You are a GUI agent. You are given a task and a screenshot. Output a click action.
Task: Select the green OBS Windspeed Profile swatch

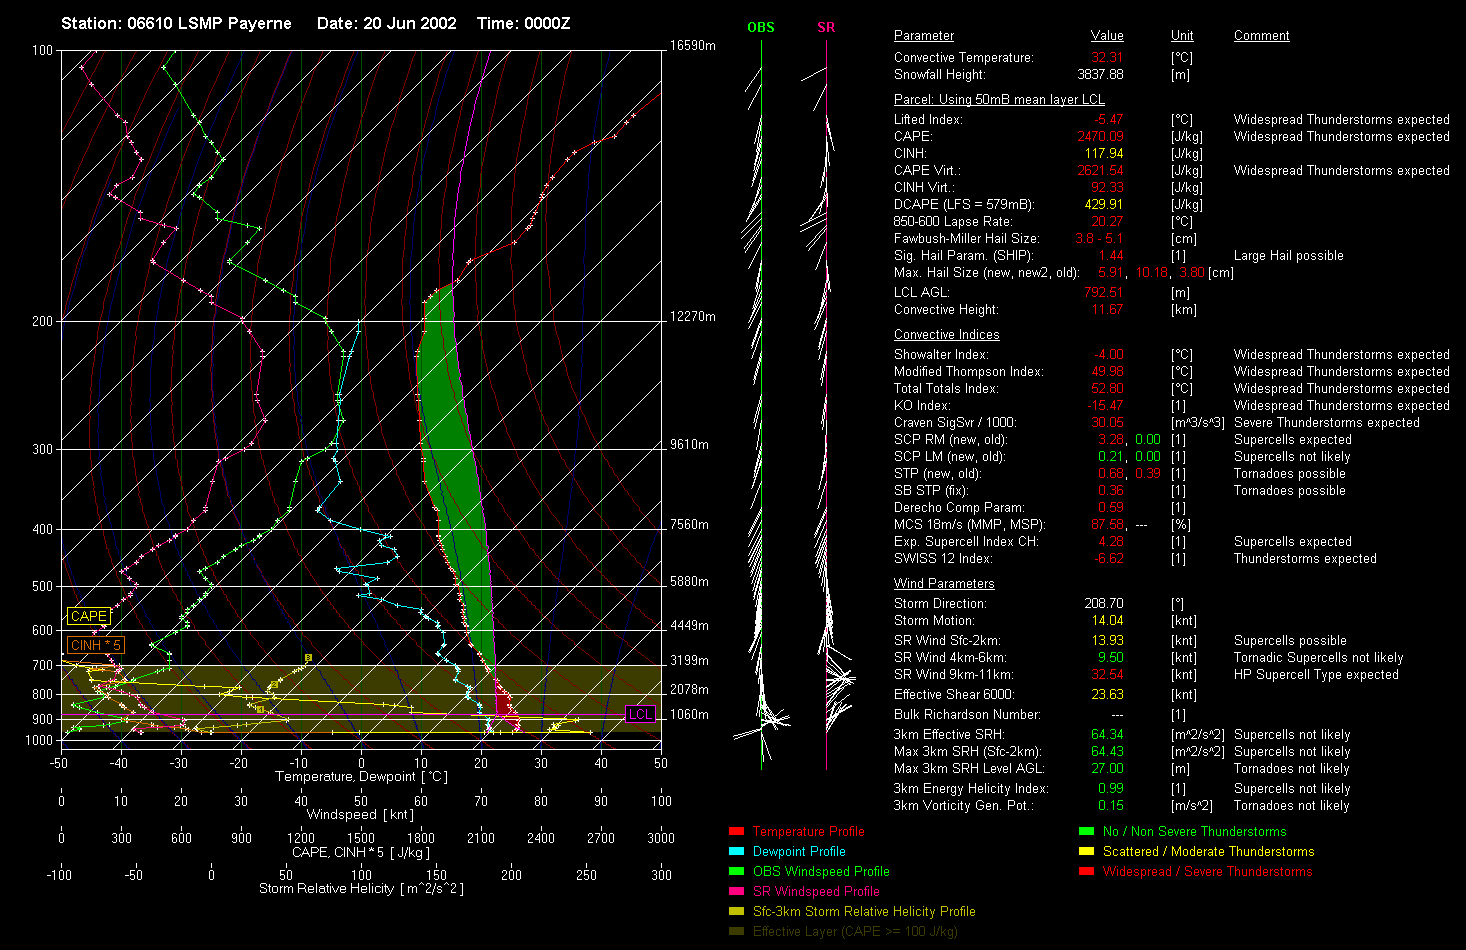click(737, 871)
